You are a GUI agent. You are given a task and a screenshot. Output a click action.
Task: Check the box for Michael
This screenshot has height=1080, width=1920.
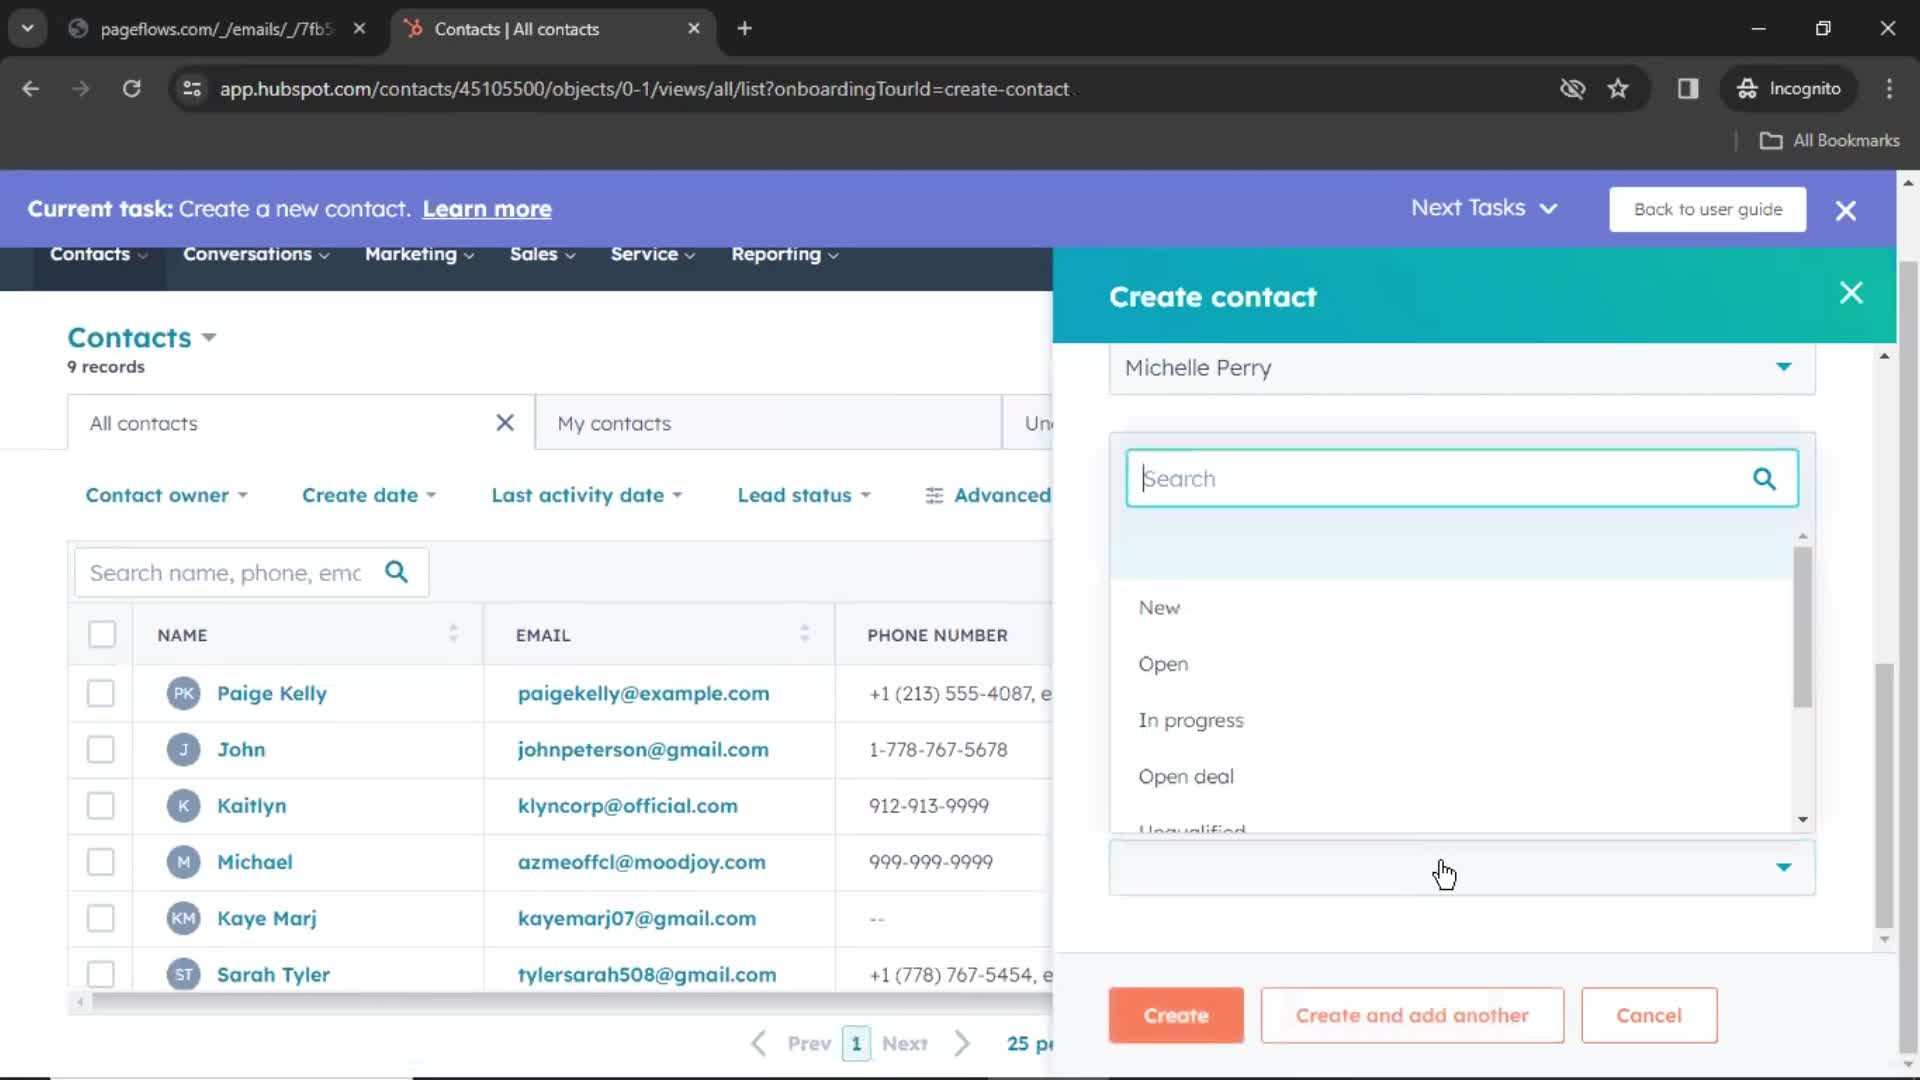pyautogui.click(x=101, y=862)
